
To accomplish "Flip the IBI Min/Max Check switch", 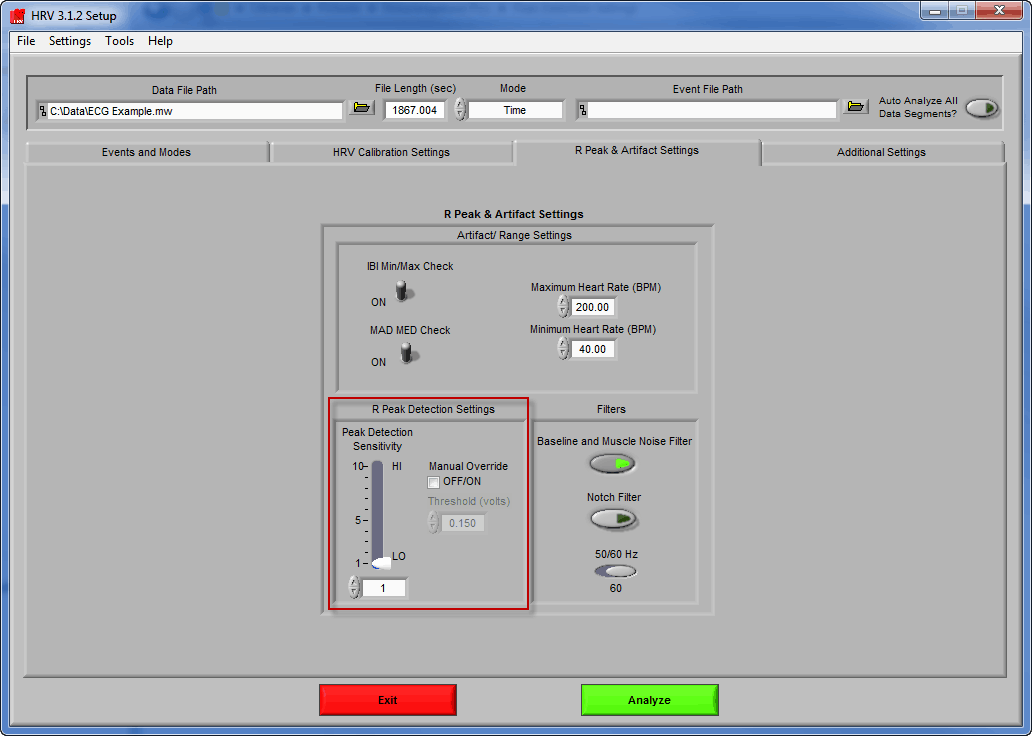I will point(401,291).
